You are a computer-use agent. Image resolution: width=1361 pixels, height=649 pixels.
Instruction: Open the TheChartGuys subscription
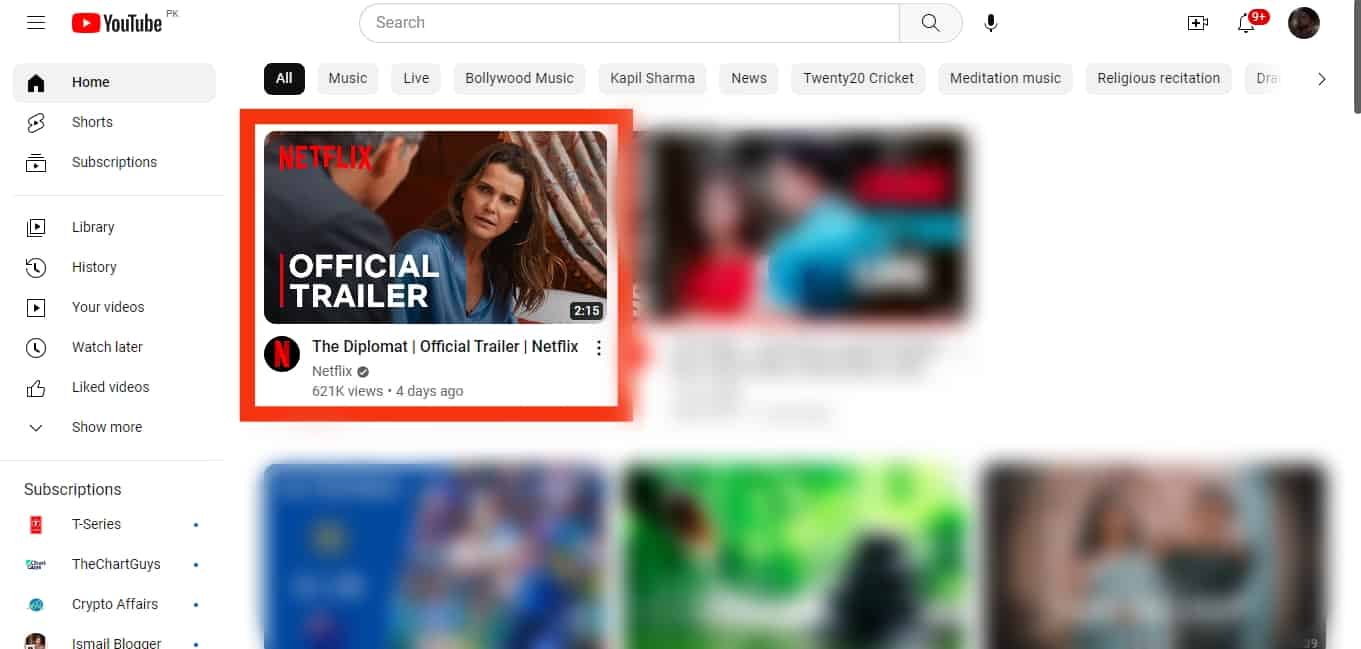(114, 565)
